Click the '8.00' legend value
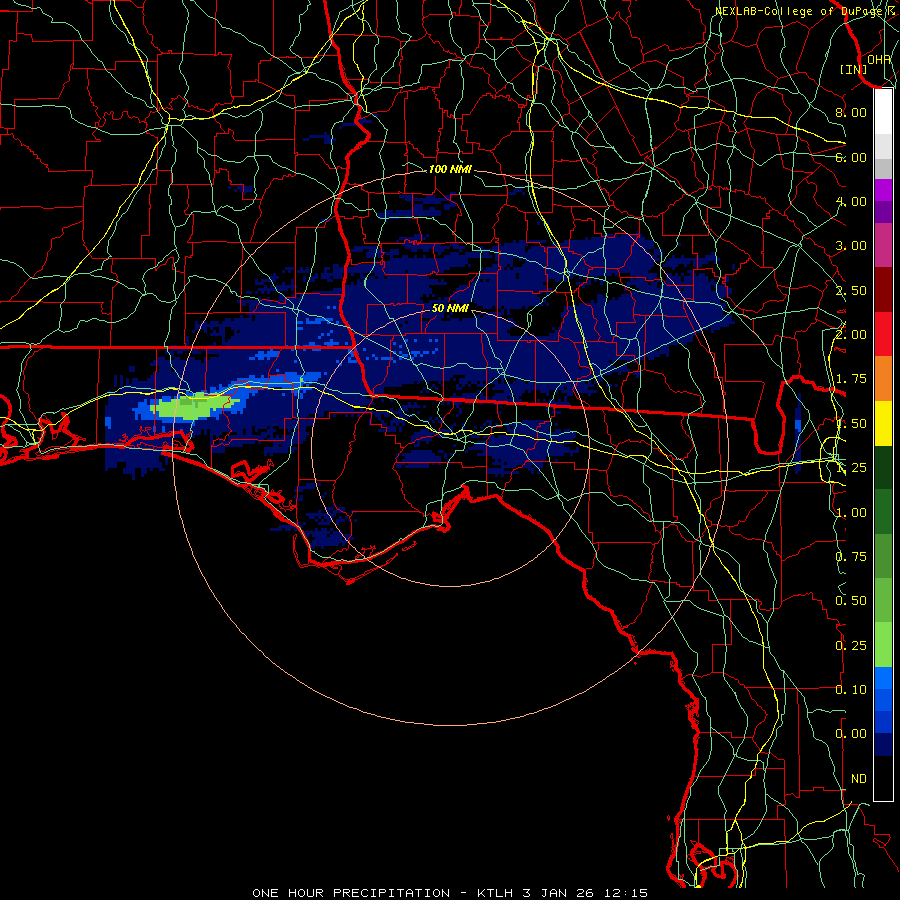The width and height of the screenshot is (900, 900). click(851, 112)
